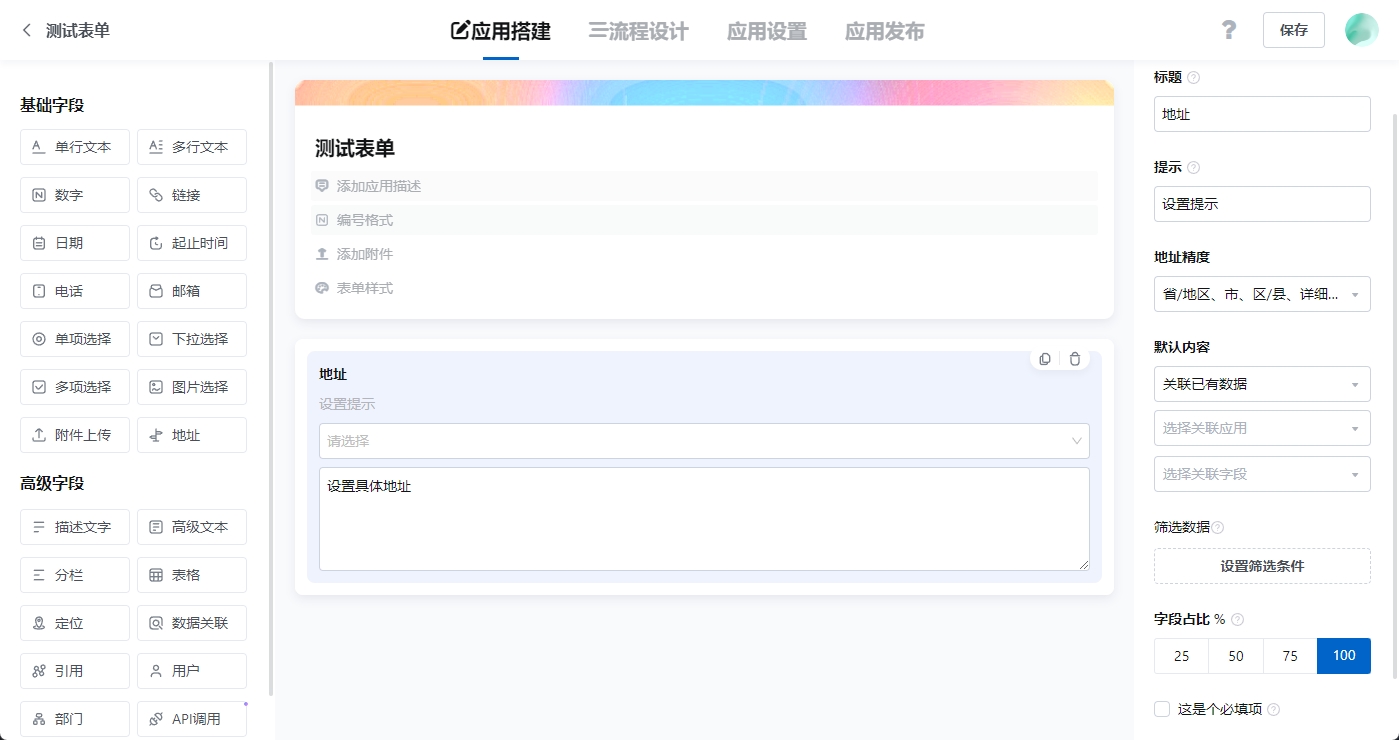This screenshot has width=1399, height=740.
Task: Switch to the 流程设计 tab
Action: [x=638, y=31]
